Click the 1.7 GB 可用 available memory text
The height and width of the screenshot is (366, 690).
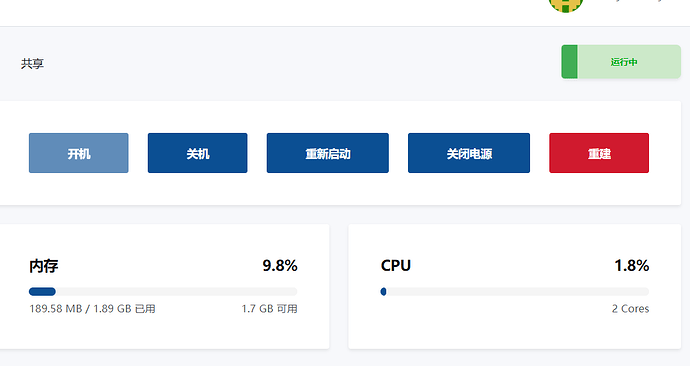click(269, 309)
